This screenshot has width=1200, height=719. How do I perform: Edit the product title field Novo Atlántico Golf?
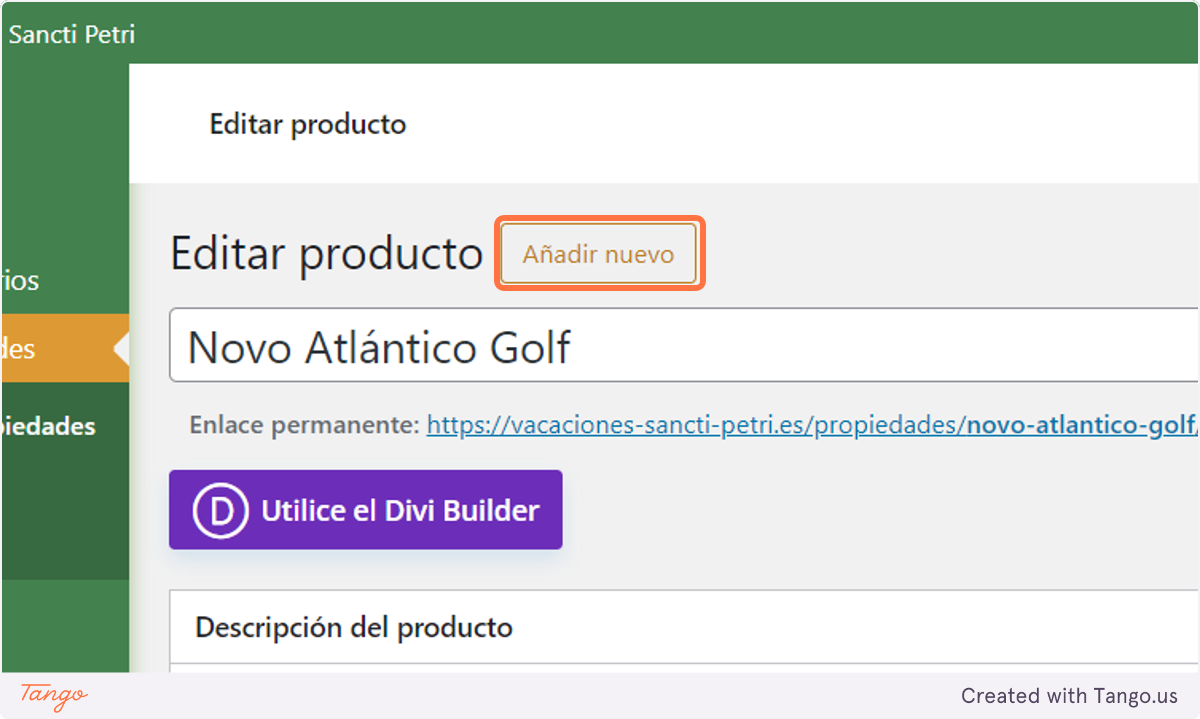pyautogui.click(x=684, y=346)
